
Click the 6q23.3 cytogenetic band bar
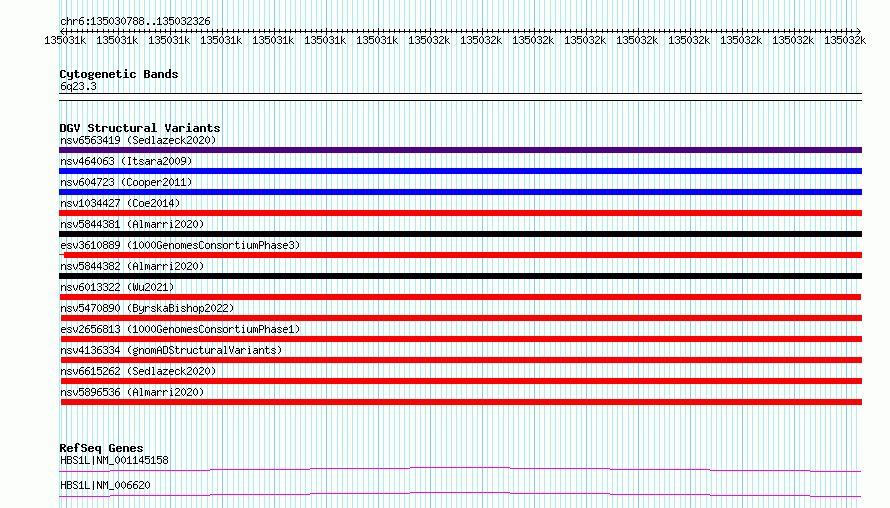point(460,97)
